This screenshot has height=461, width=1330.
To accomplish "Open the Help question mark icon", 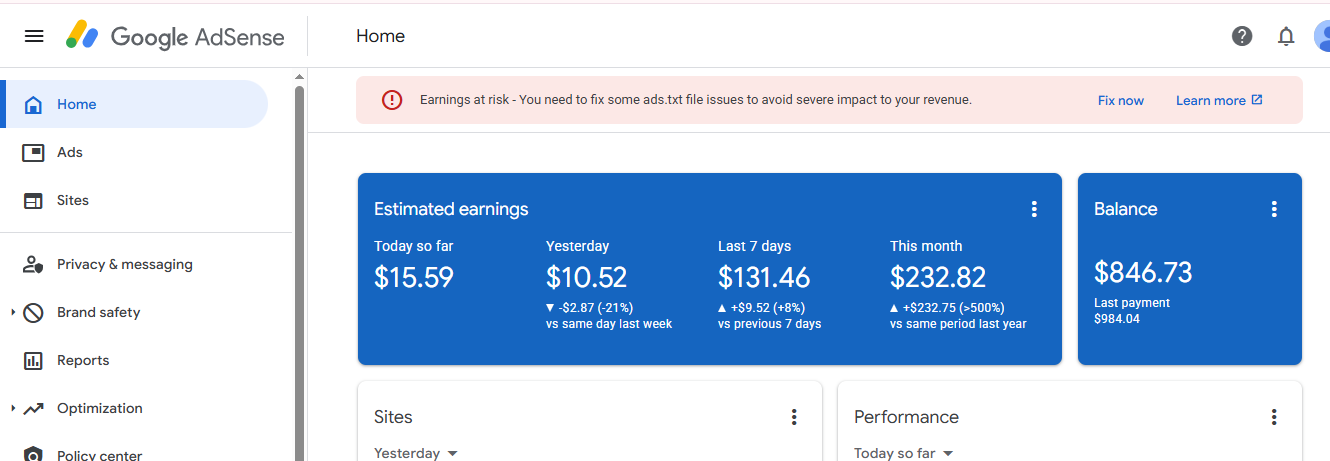I will 1242,36.
